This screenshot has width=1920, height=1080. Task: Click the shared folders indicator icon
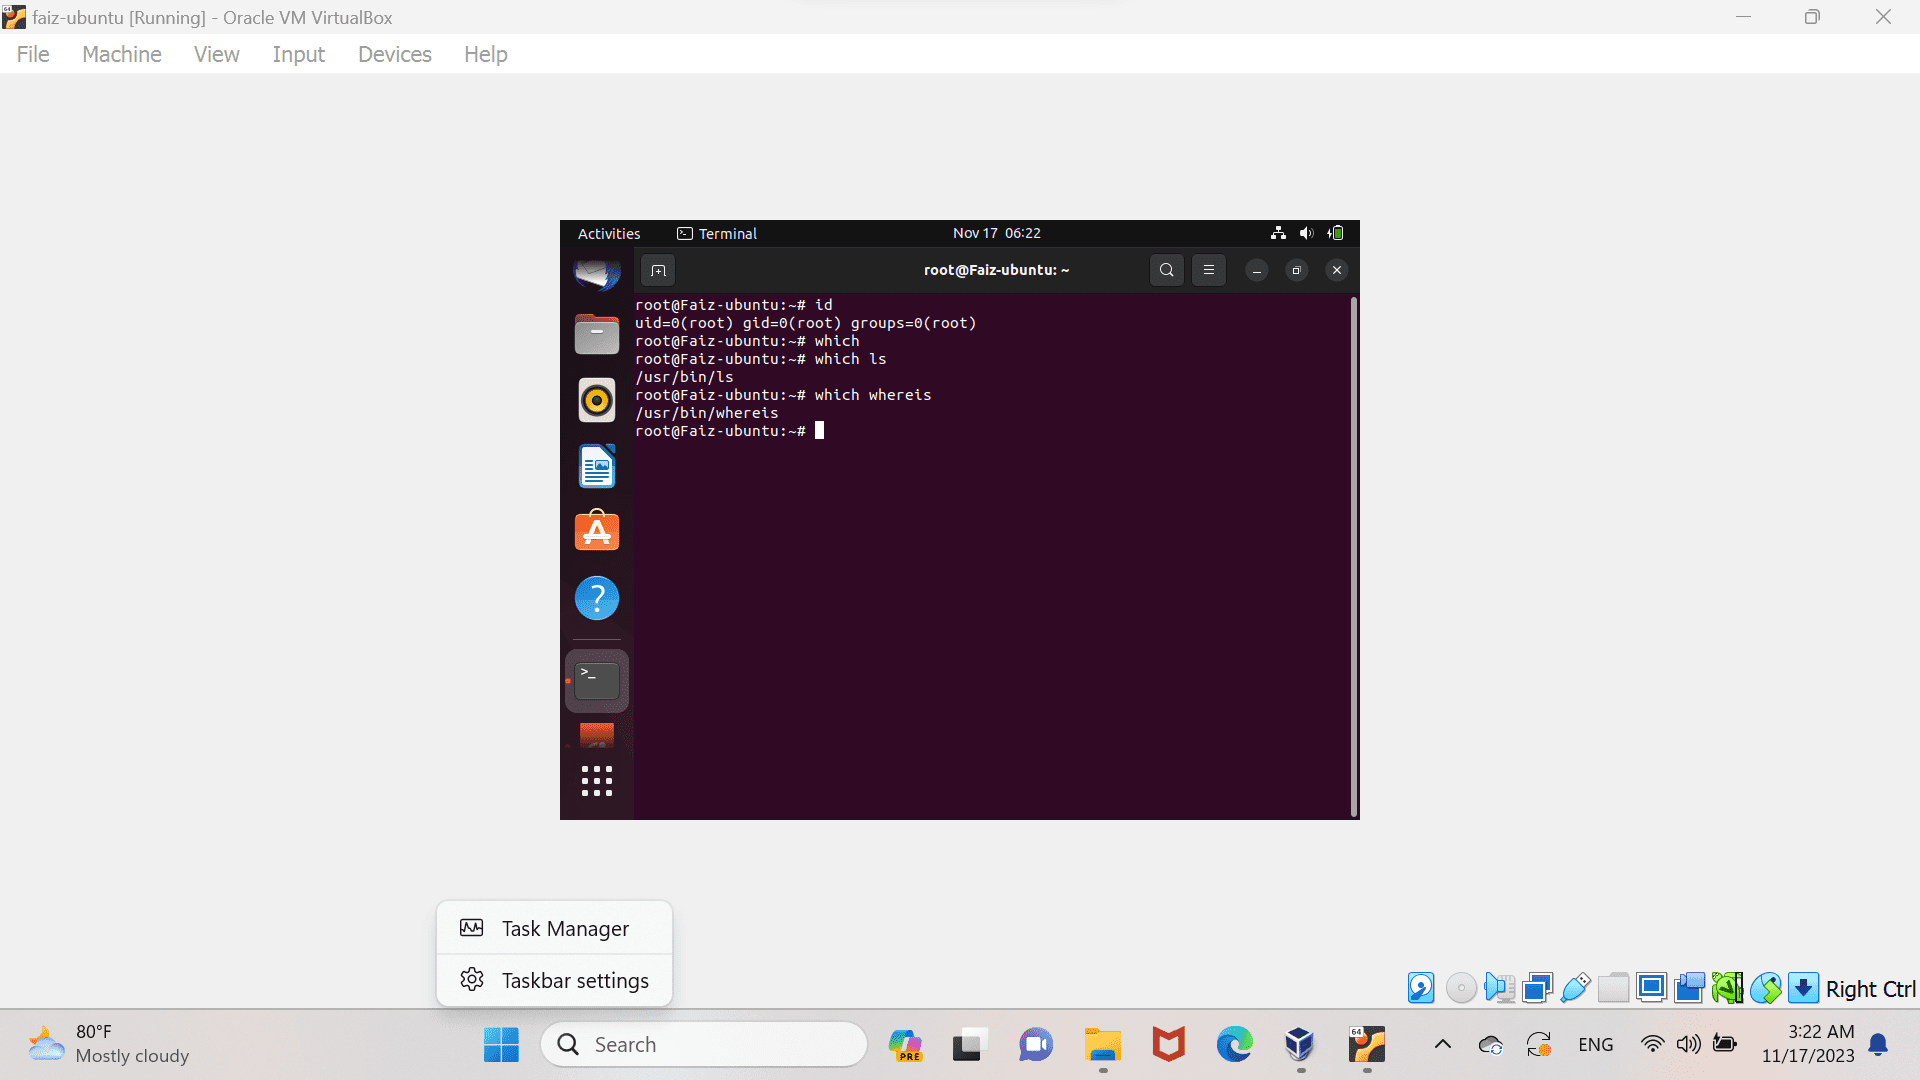[1613, 988]
